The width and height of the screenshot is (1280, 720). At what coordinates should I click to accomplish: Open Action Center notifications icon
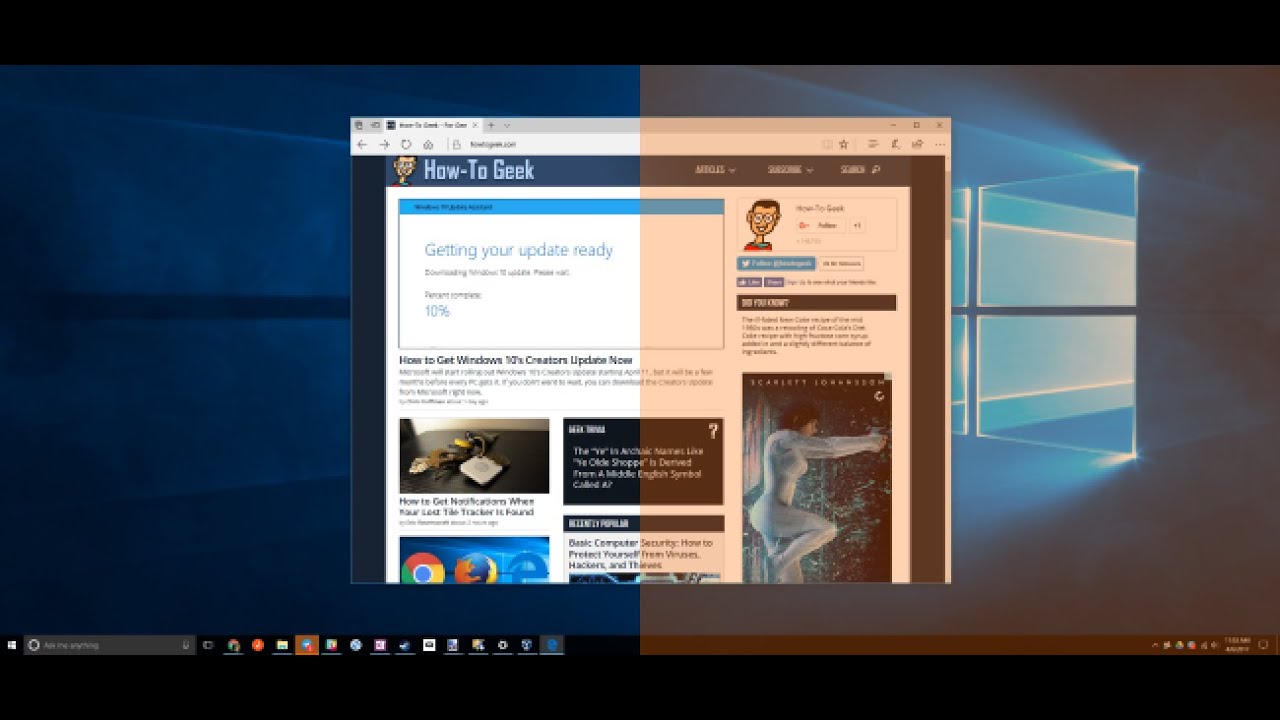(x=1263, y=645)
